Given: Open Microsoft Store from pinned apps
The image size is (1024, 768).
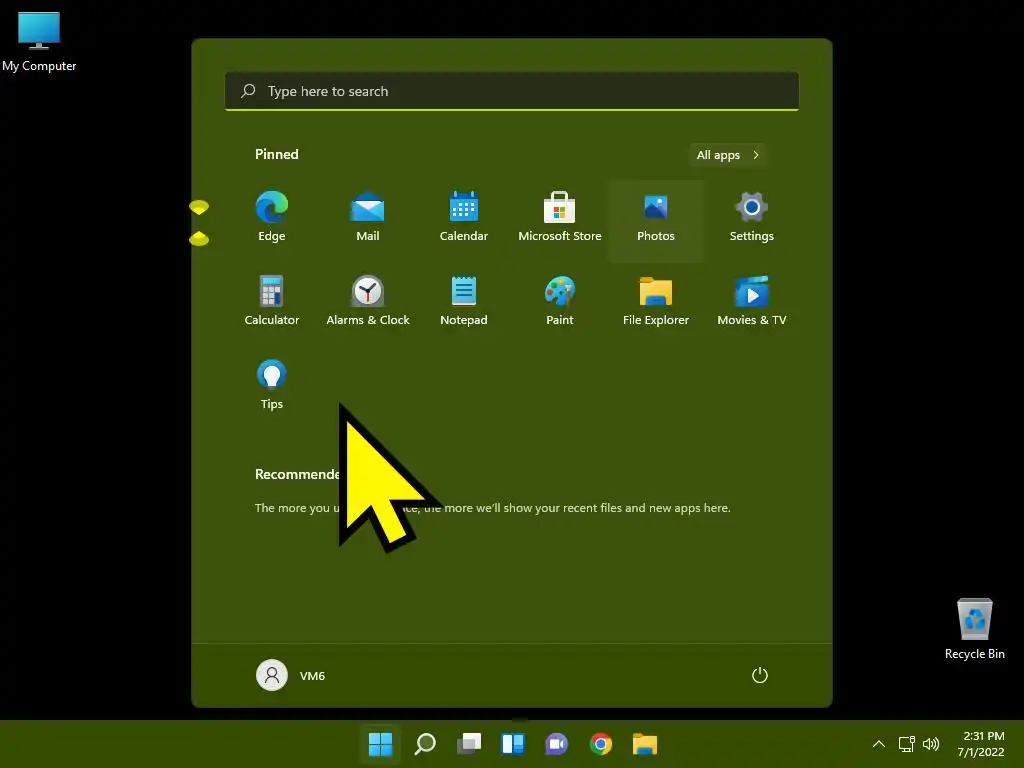Looking at the screenshot, I should (x=560, y=217).
